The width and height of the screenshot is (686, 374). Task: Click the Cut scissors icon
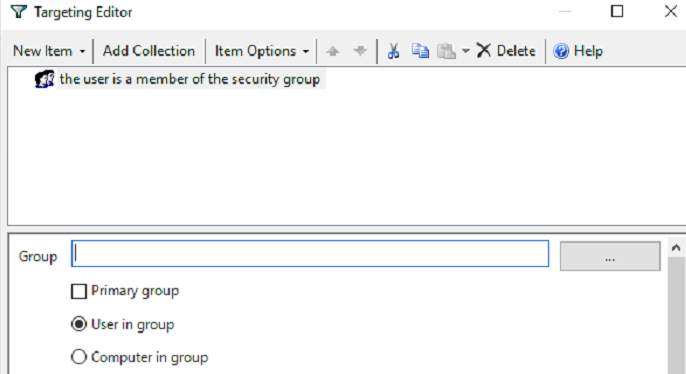(x=393, y=51)
